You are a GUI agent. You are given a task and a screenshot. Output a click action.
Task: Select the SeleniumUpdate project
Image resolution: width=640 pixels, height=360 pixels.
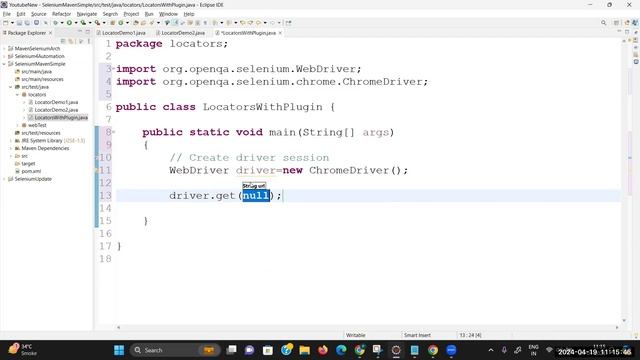[x=33, y=179]
